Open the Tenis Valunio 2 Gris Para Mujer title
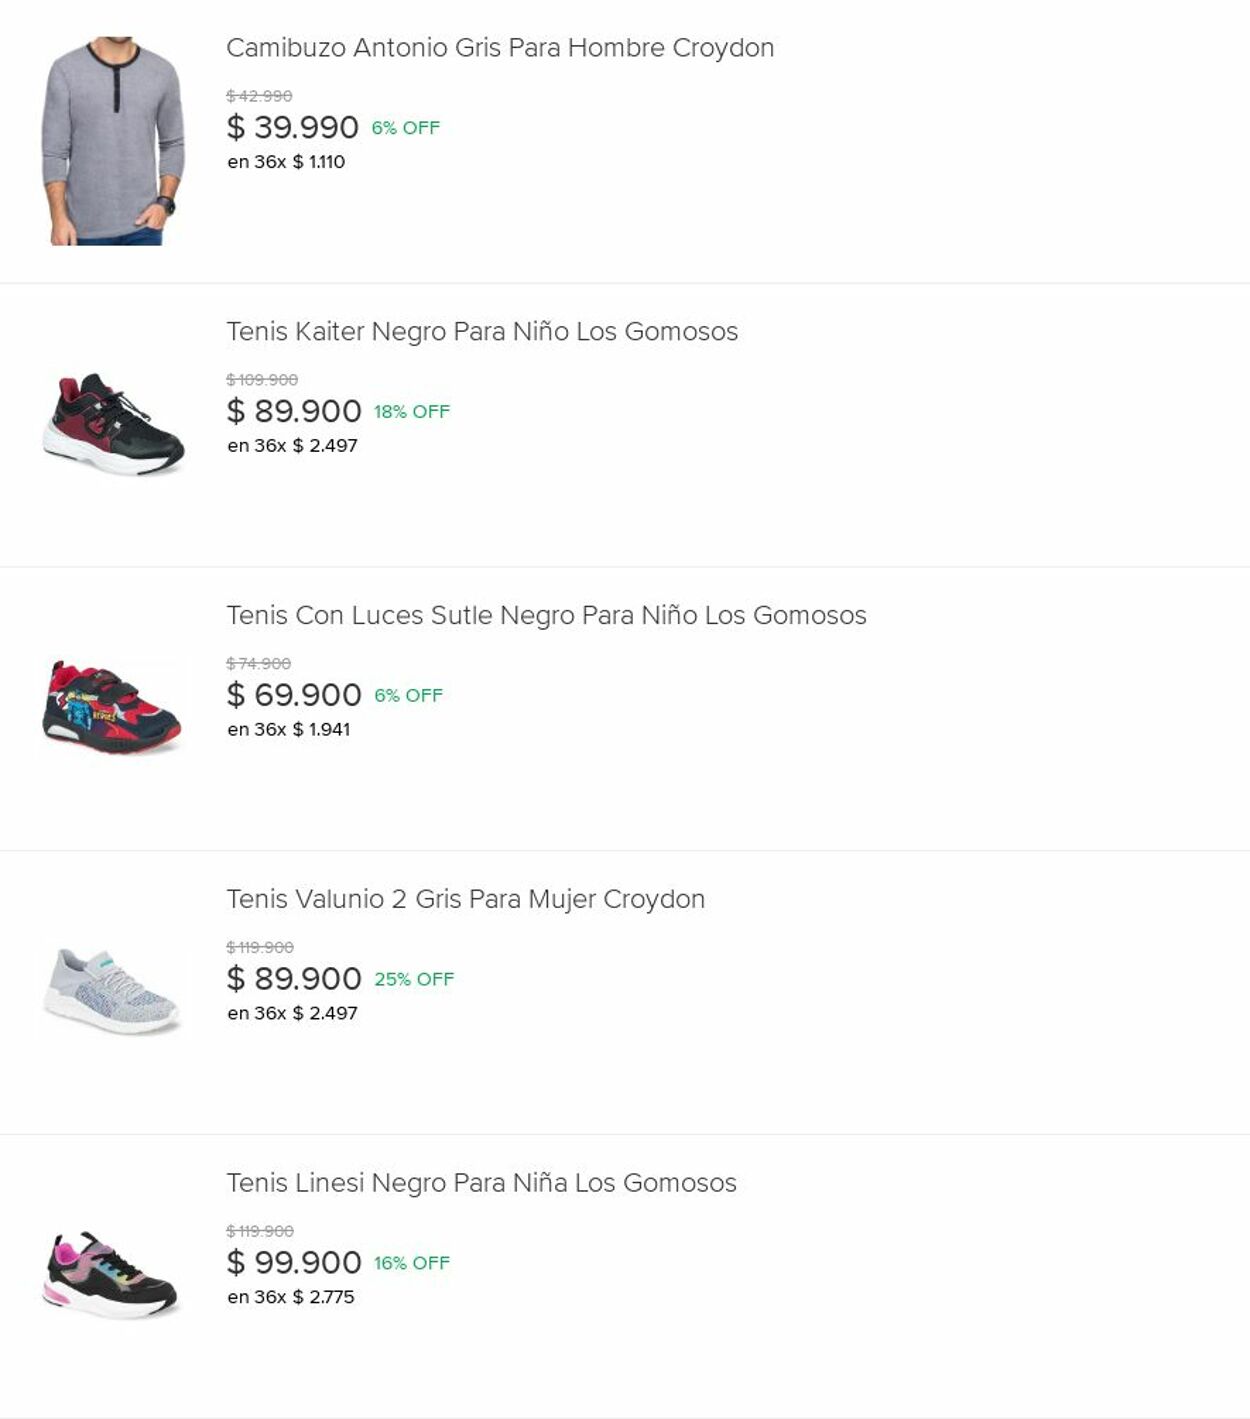The image size is (1250, 1419). [465, 900]
